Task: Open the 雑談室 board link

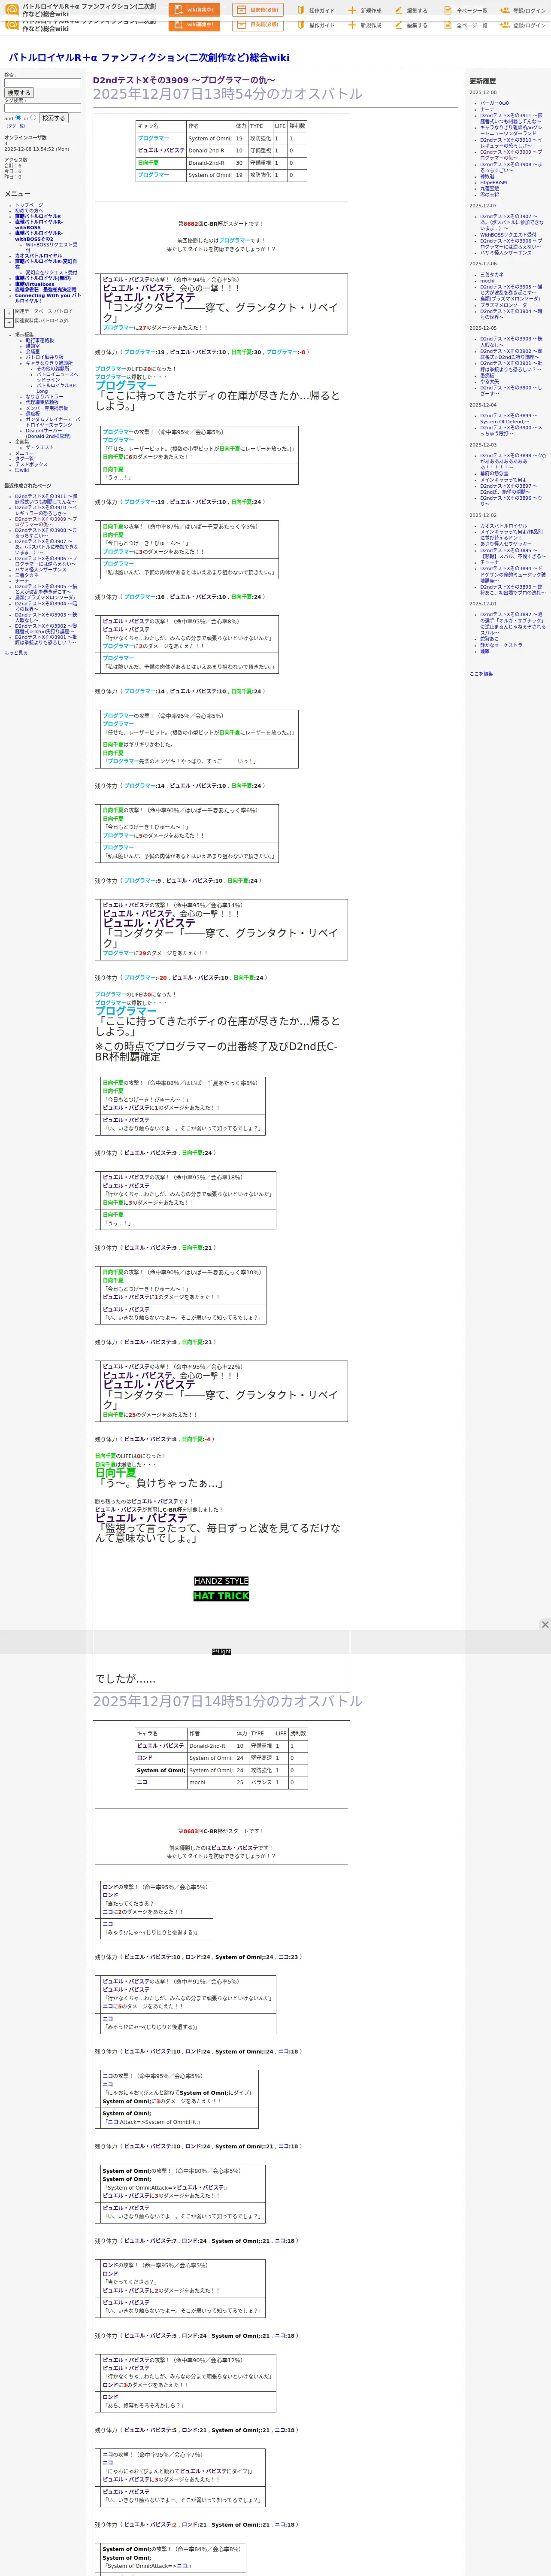Action: (x=33, y=346)
